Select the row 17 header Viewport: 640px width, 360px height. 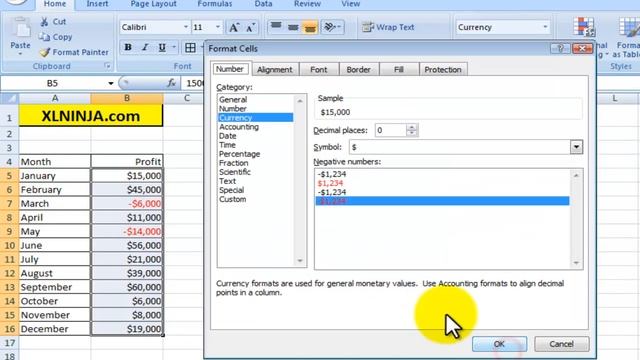tap(9, 343)
